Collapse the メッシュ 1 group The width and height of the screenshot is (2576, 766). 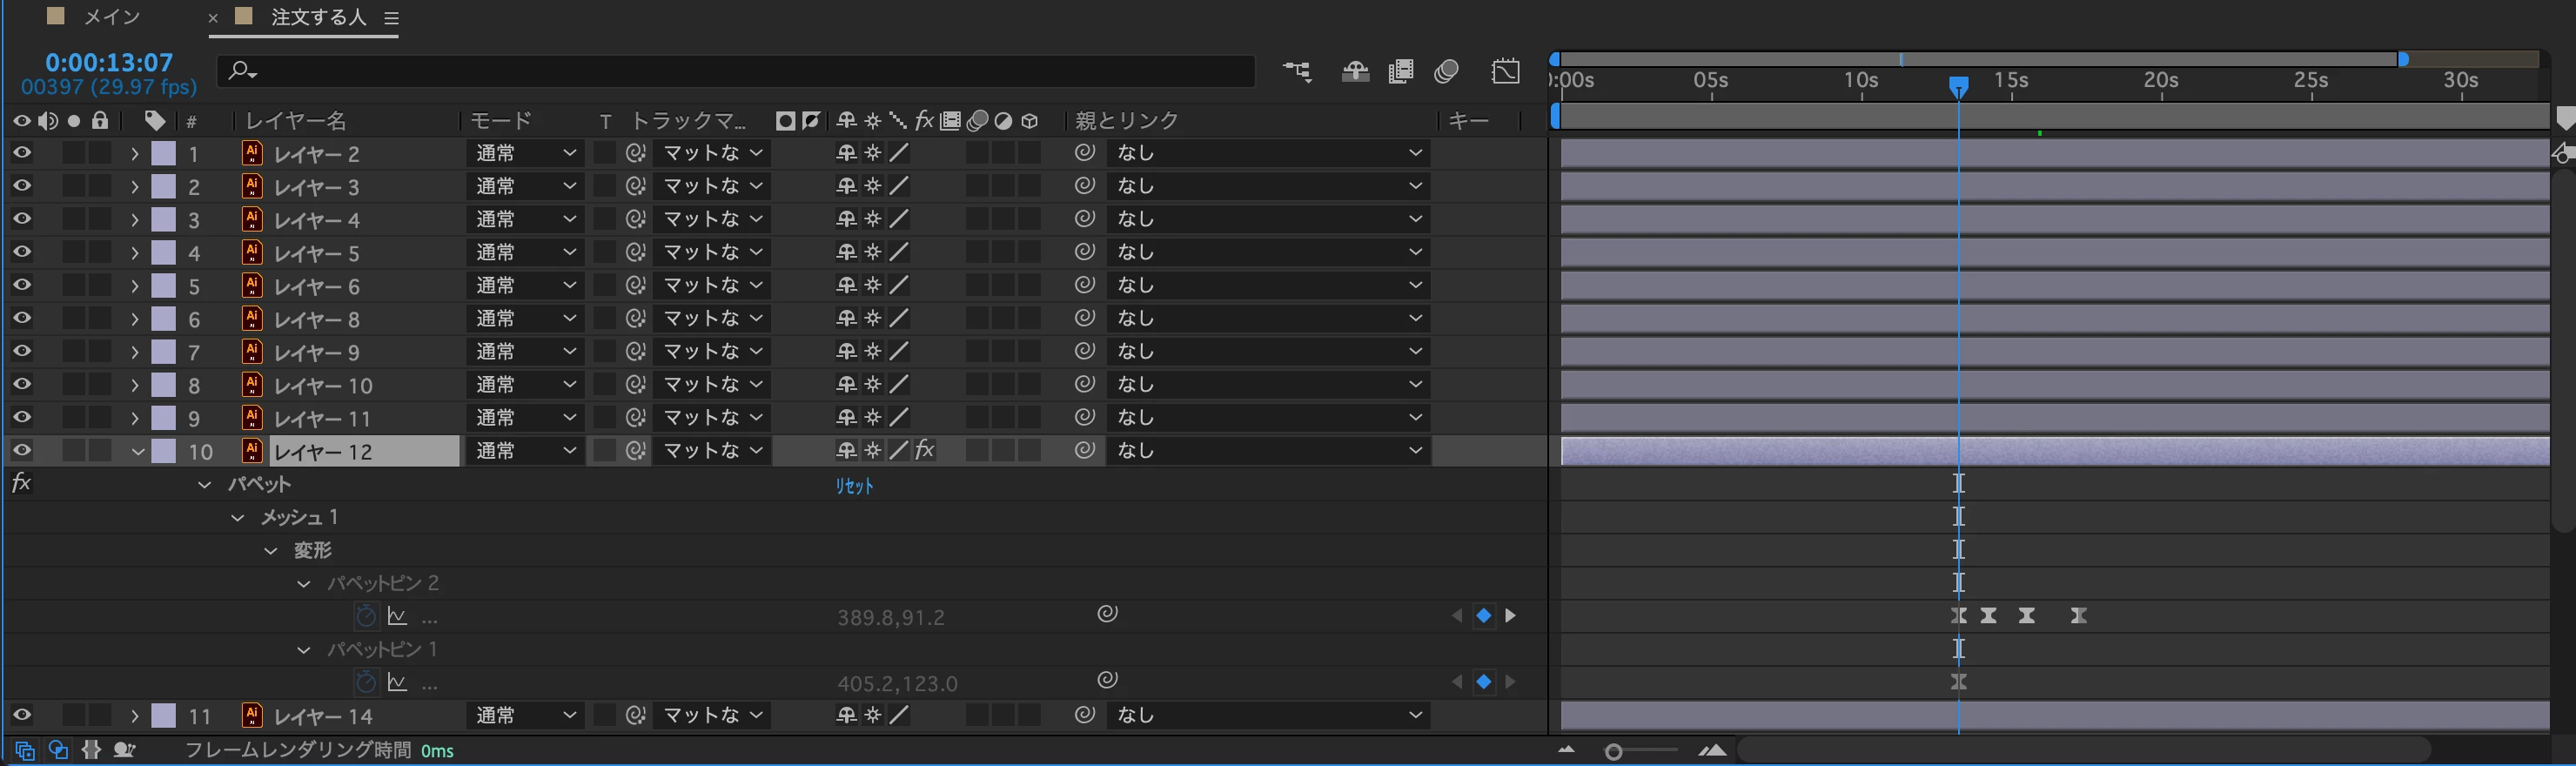238,517
